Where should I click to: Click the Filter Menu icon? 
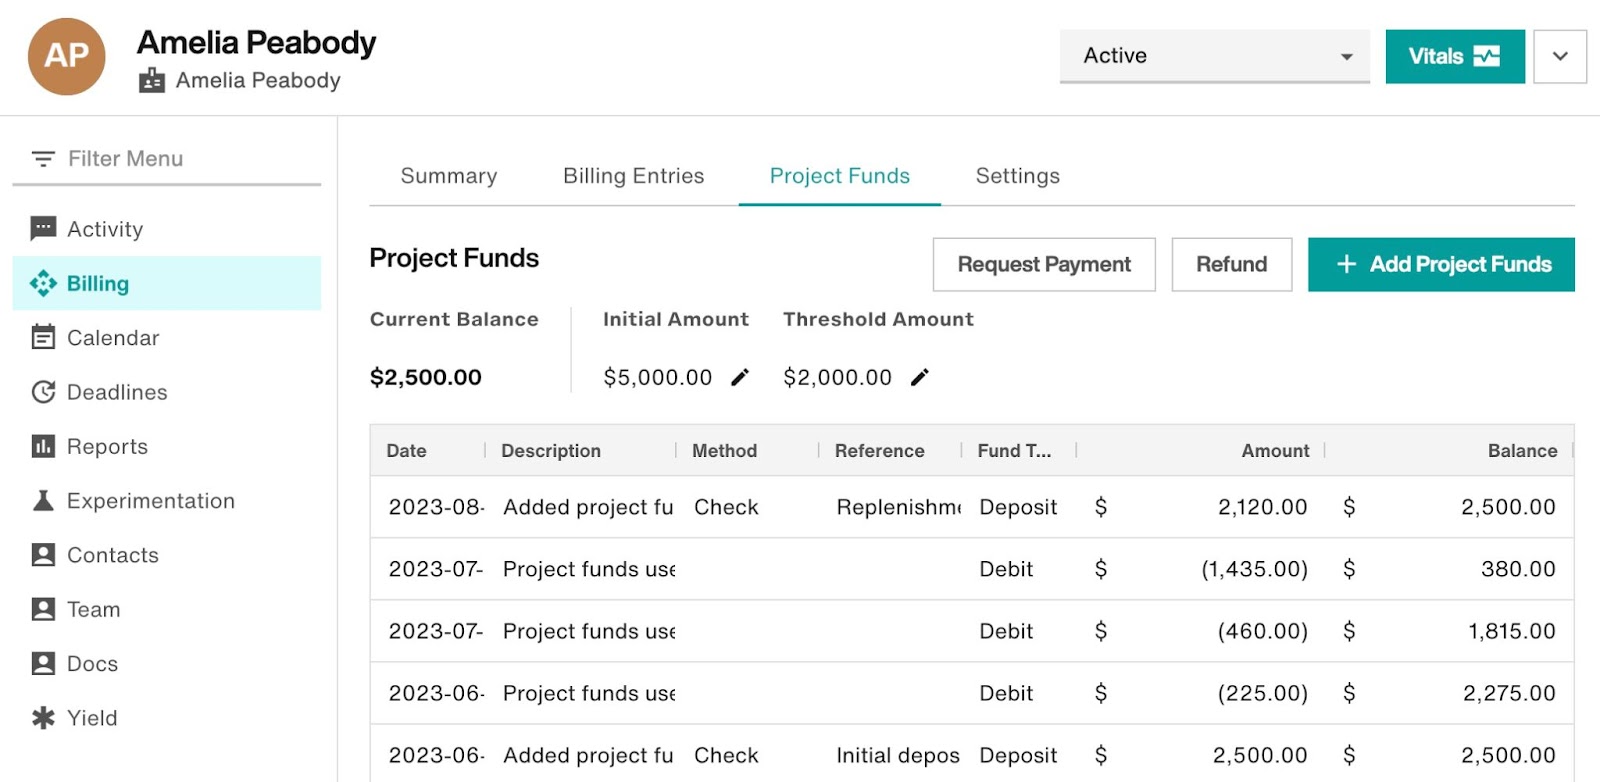43,159
